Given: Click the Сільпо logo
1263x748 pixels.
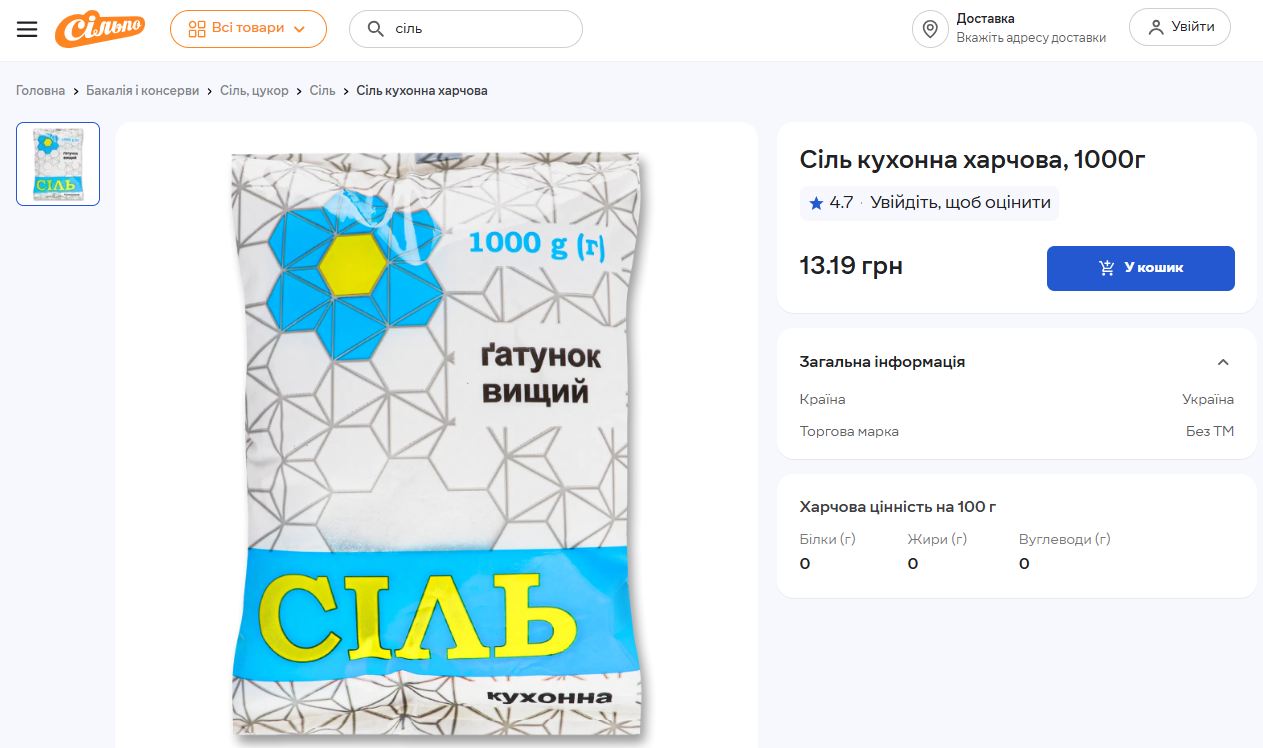Looking at the screenshot, I should (x=100, y=29).
